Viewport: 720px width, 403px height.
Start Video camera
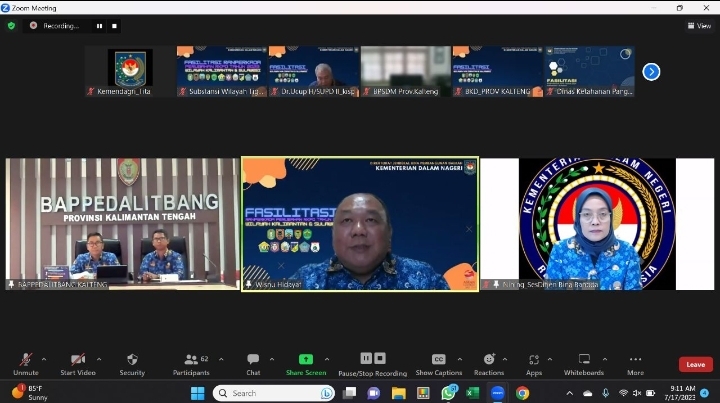[x=78, y=360]
